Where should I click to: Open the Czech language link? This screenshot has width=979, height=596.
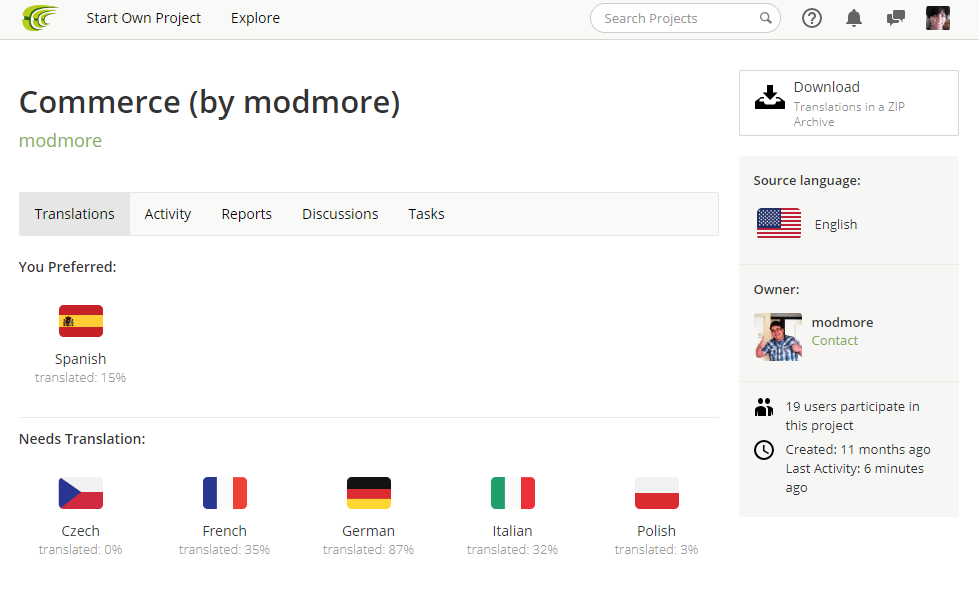click(x=81, y=531)
